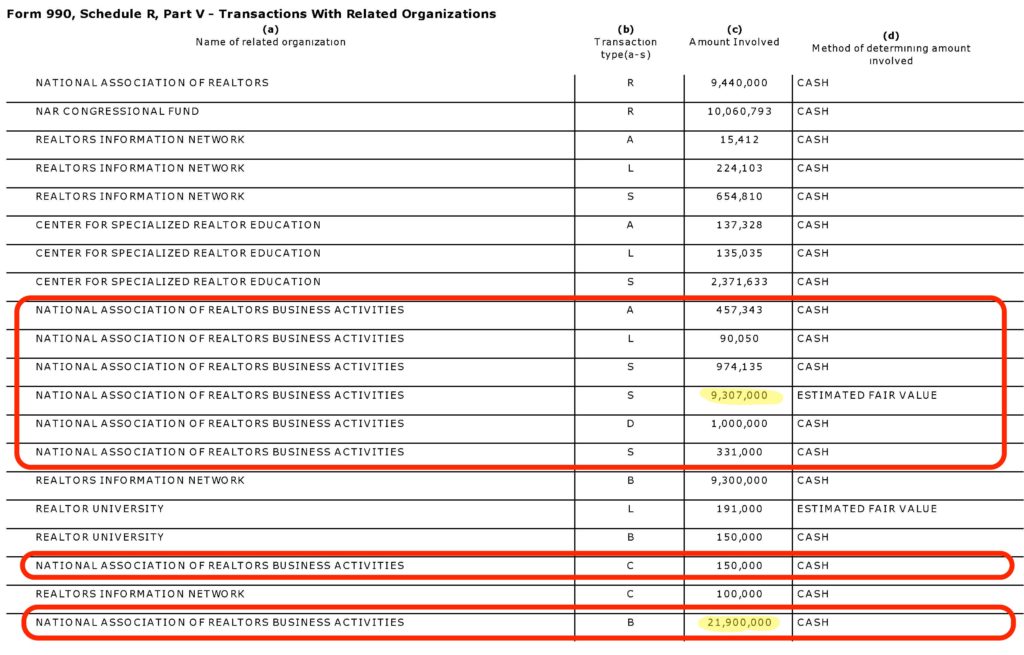Screen dimensions: 1024x655
Task: Click the Amount Involved column header
Action: coord(734,42)
